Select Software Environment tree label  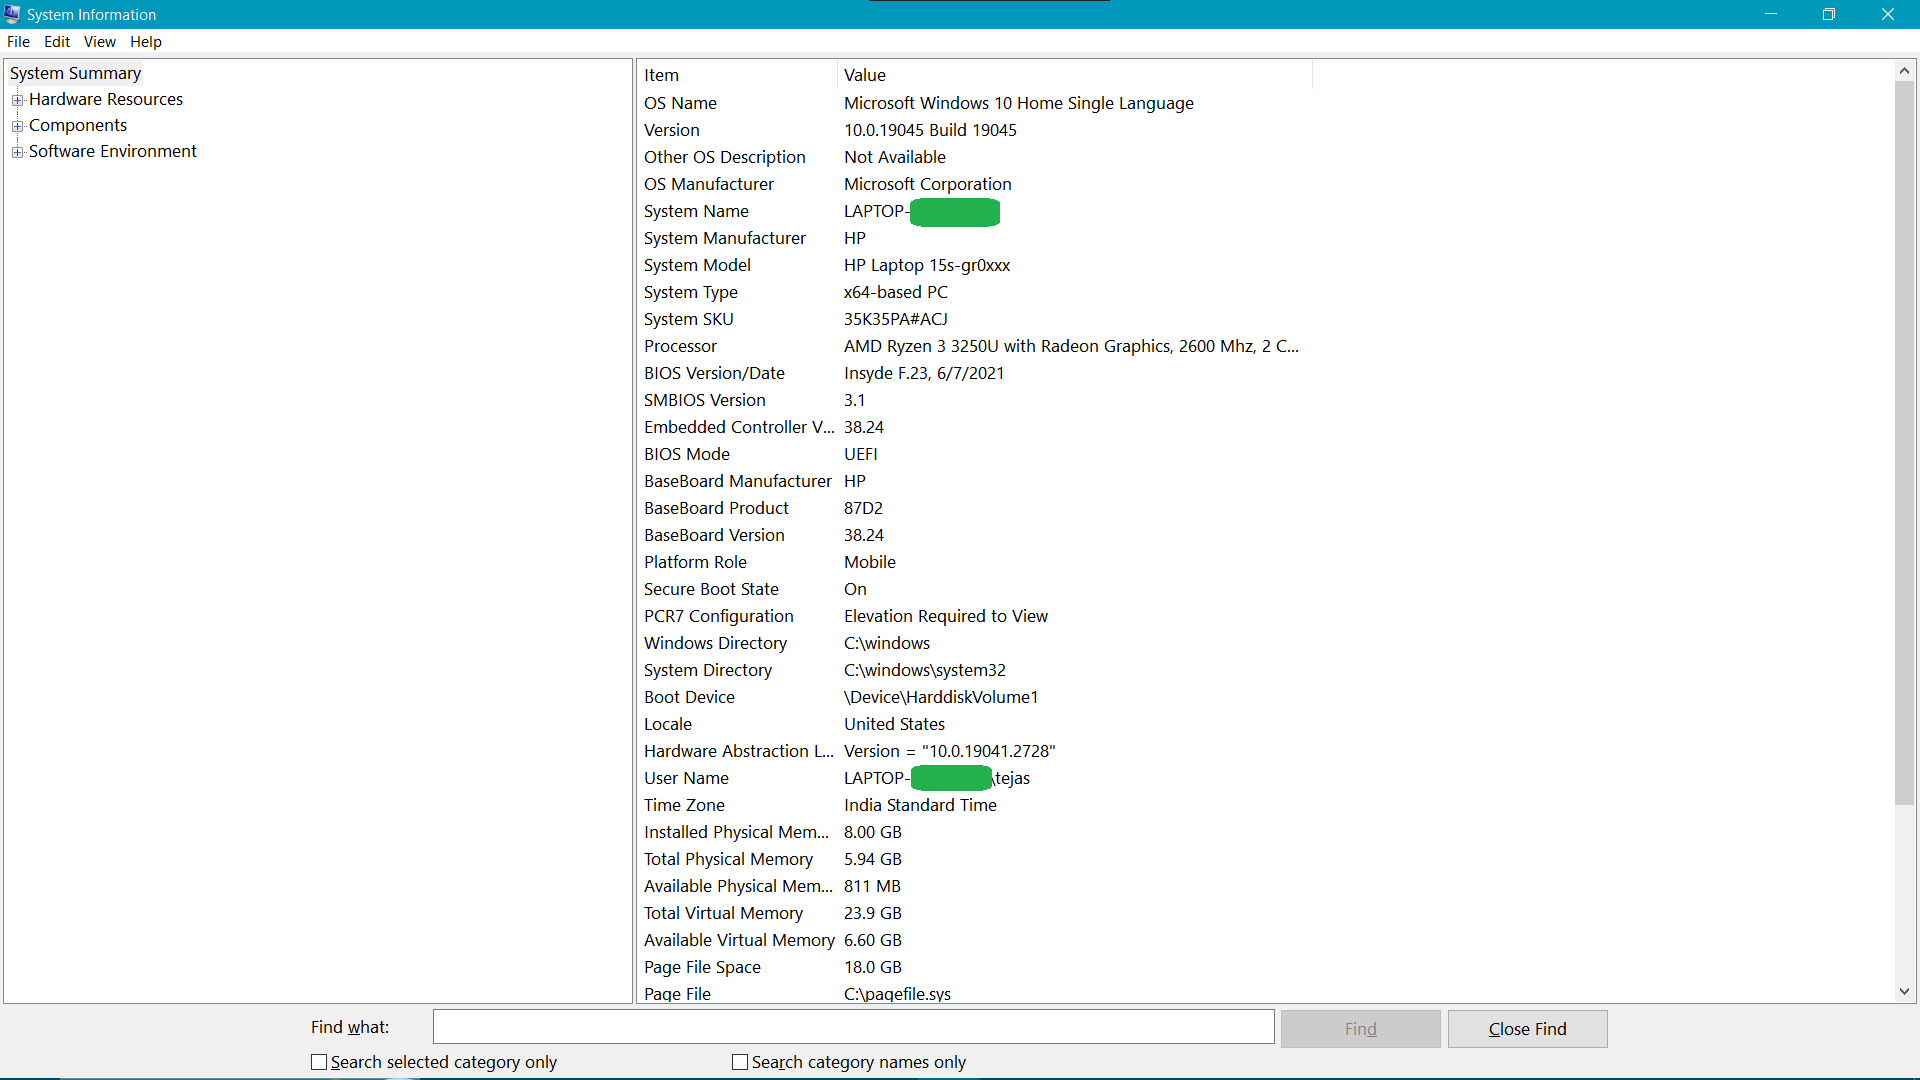113,151
